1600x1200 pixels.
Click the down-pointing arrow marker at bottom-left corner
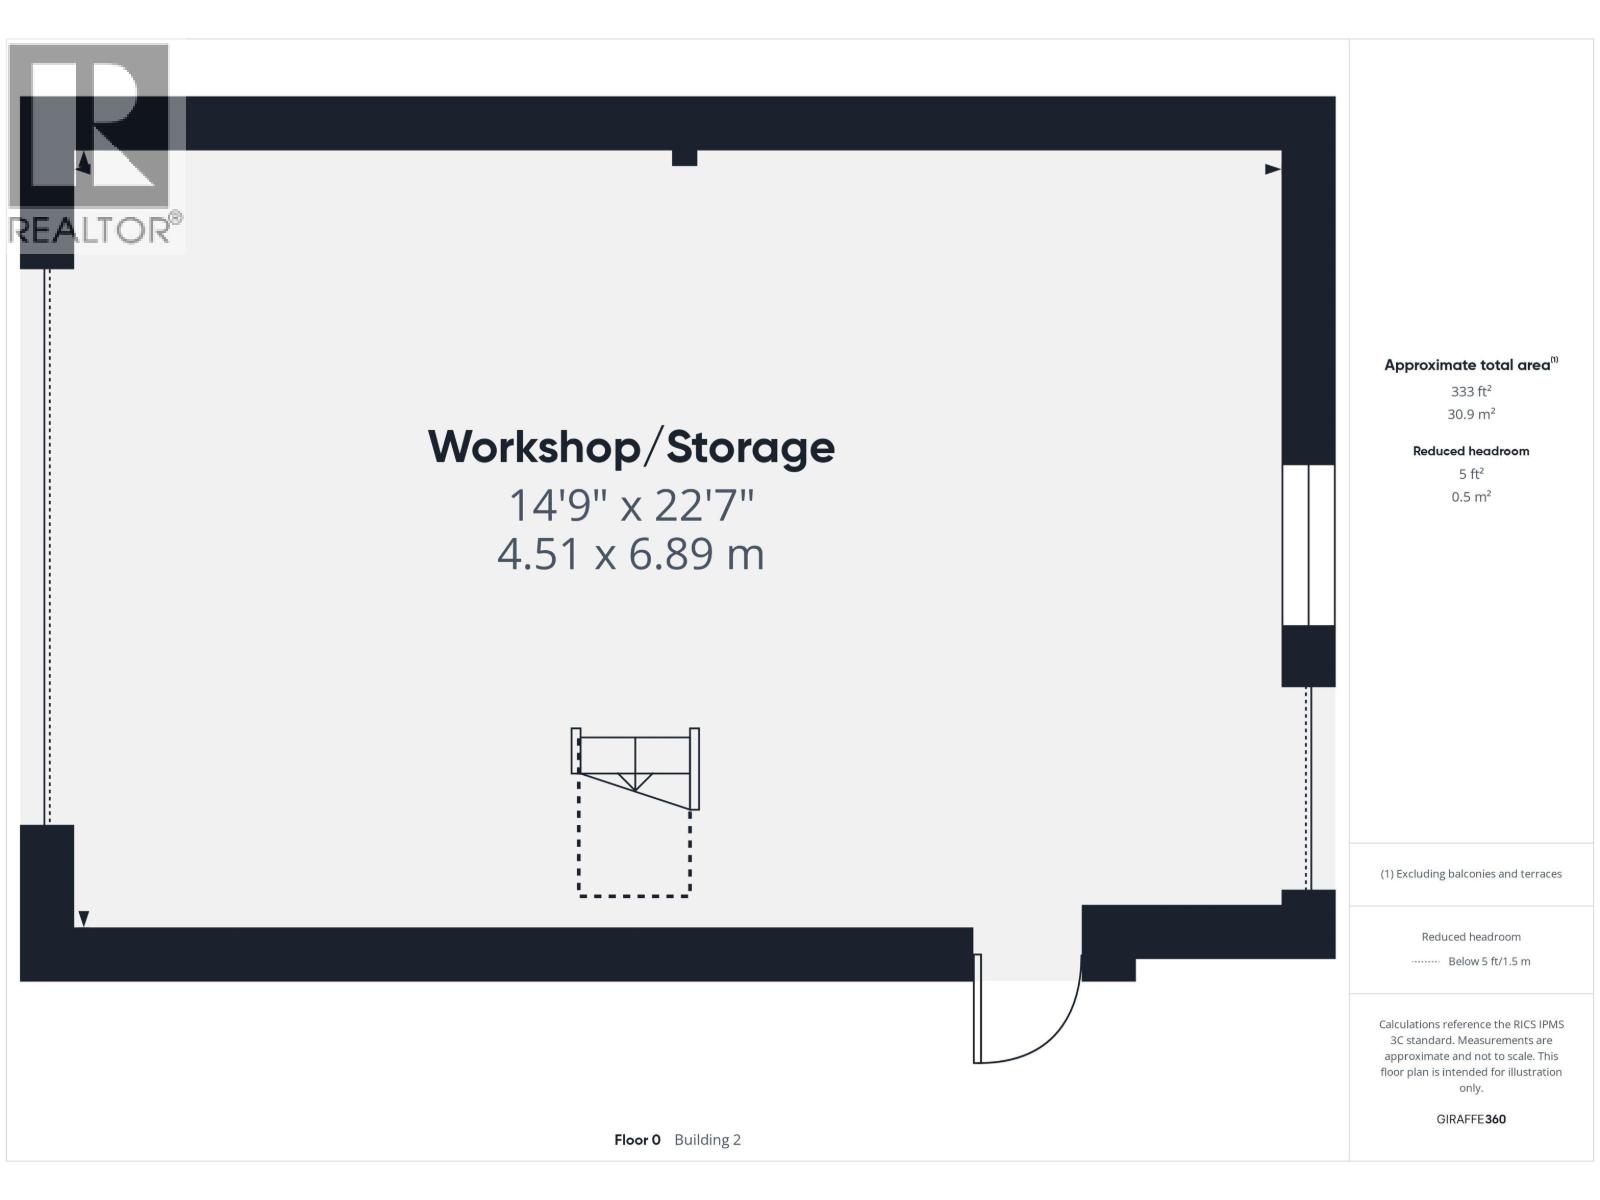84,918
